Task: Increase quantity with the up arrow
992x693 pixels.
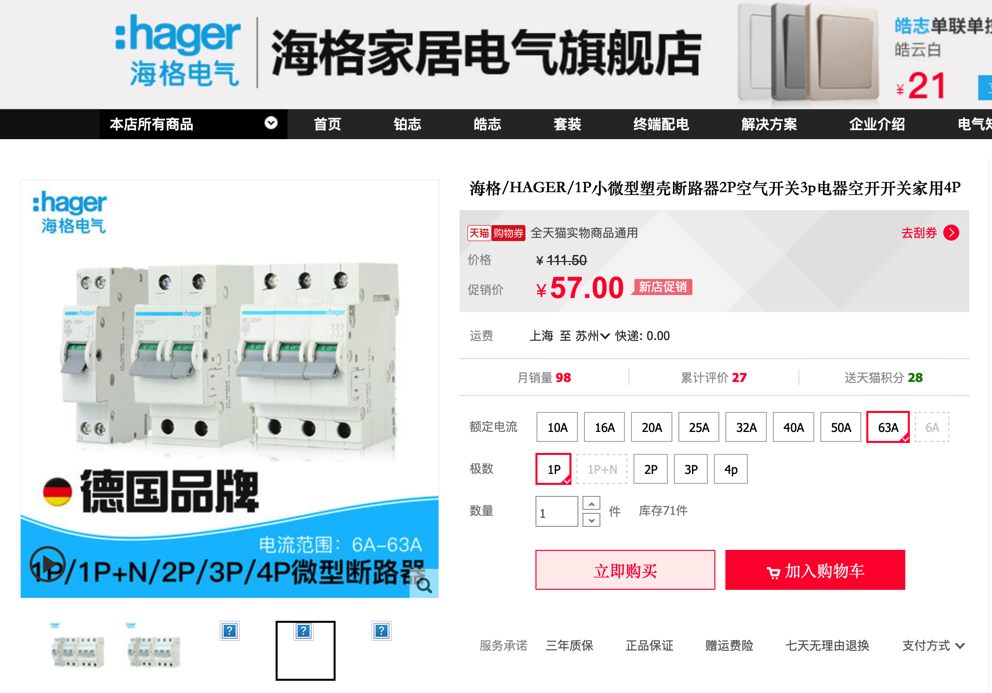Action: [x=591, y=504]
